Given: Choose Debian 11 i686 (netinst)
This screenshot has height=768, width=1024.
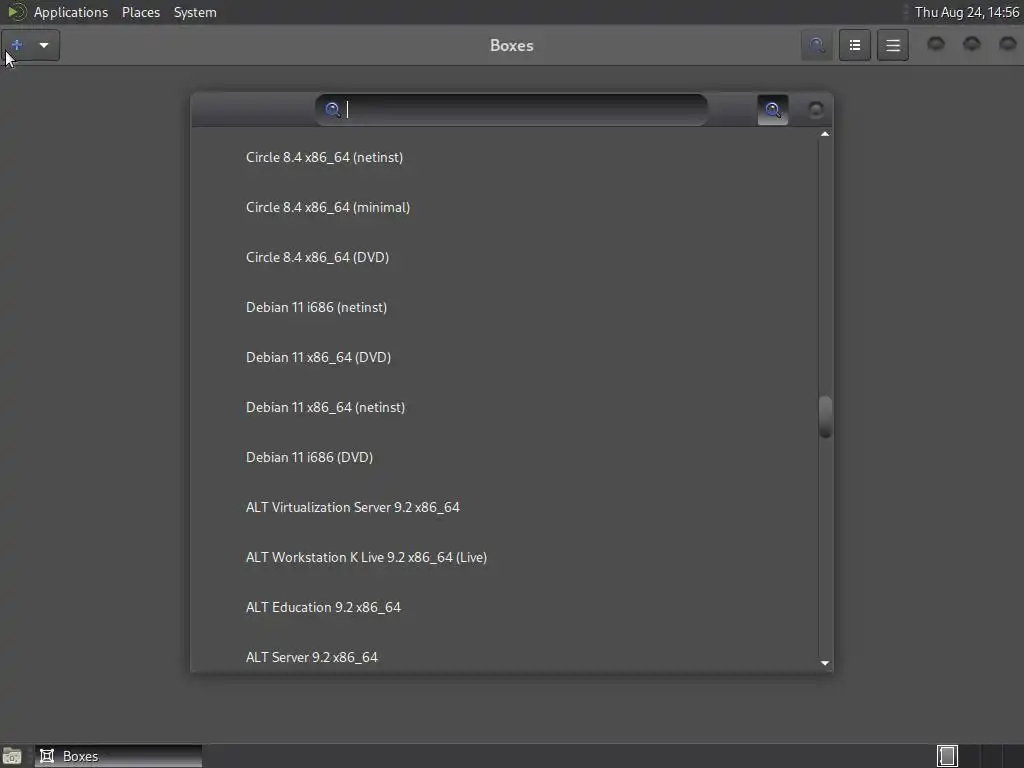Looking at the screenshot, I should click(504, 307).
